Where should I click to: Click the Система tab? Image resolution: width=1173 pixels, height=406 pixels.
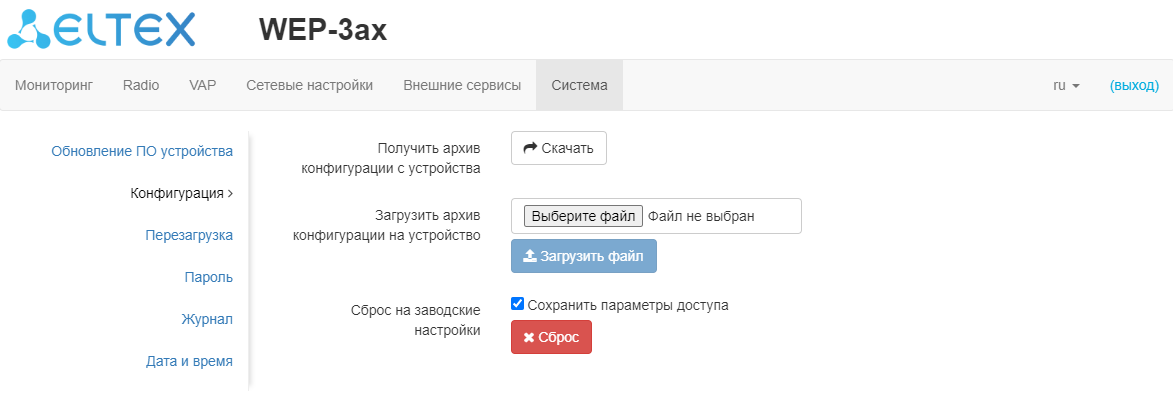point(579,85)
